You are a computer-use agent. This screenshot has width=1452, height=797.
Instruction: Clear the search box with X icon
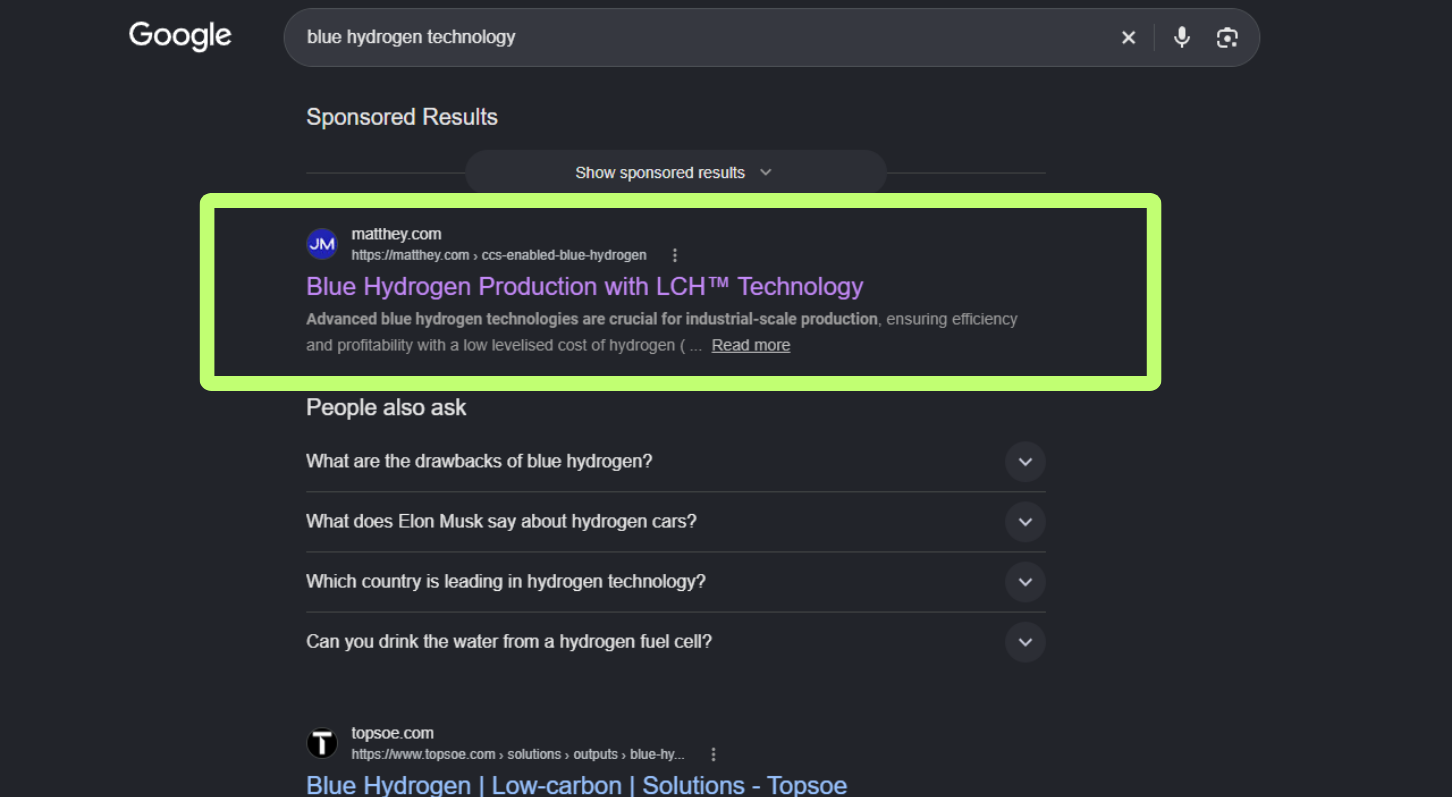pos(1128,38)
